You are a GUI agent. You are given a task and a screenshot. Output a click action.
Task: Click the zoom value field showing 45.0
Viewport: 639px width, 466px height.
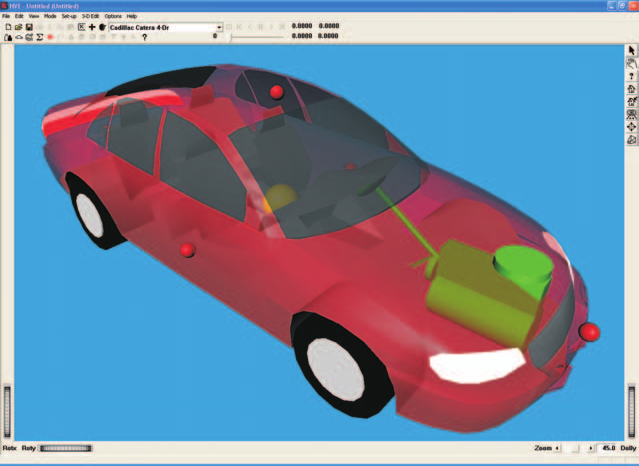coord(608,448)
